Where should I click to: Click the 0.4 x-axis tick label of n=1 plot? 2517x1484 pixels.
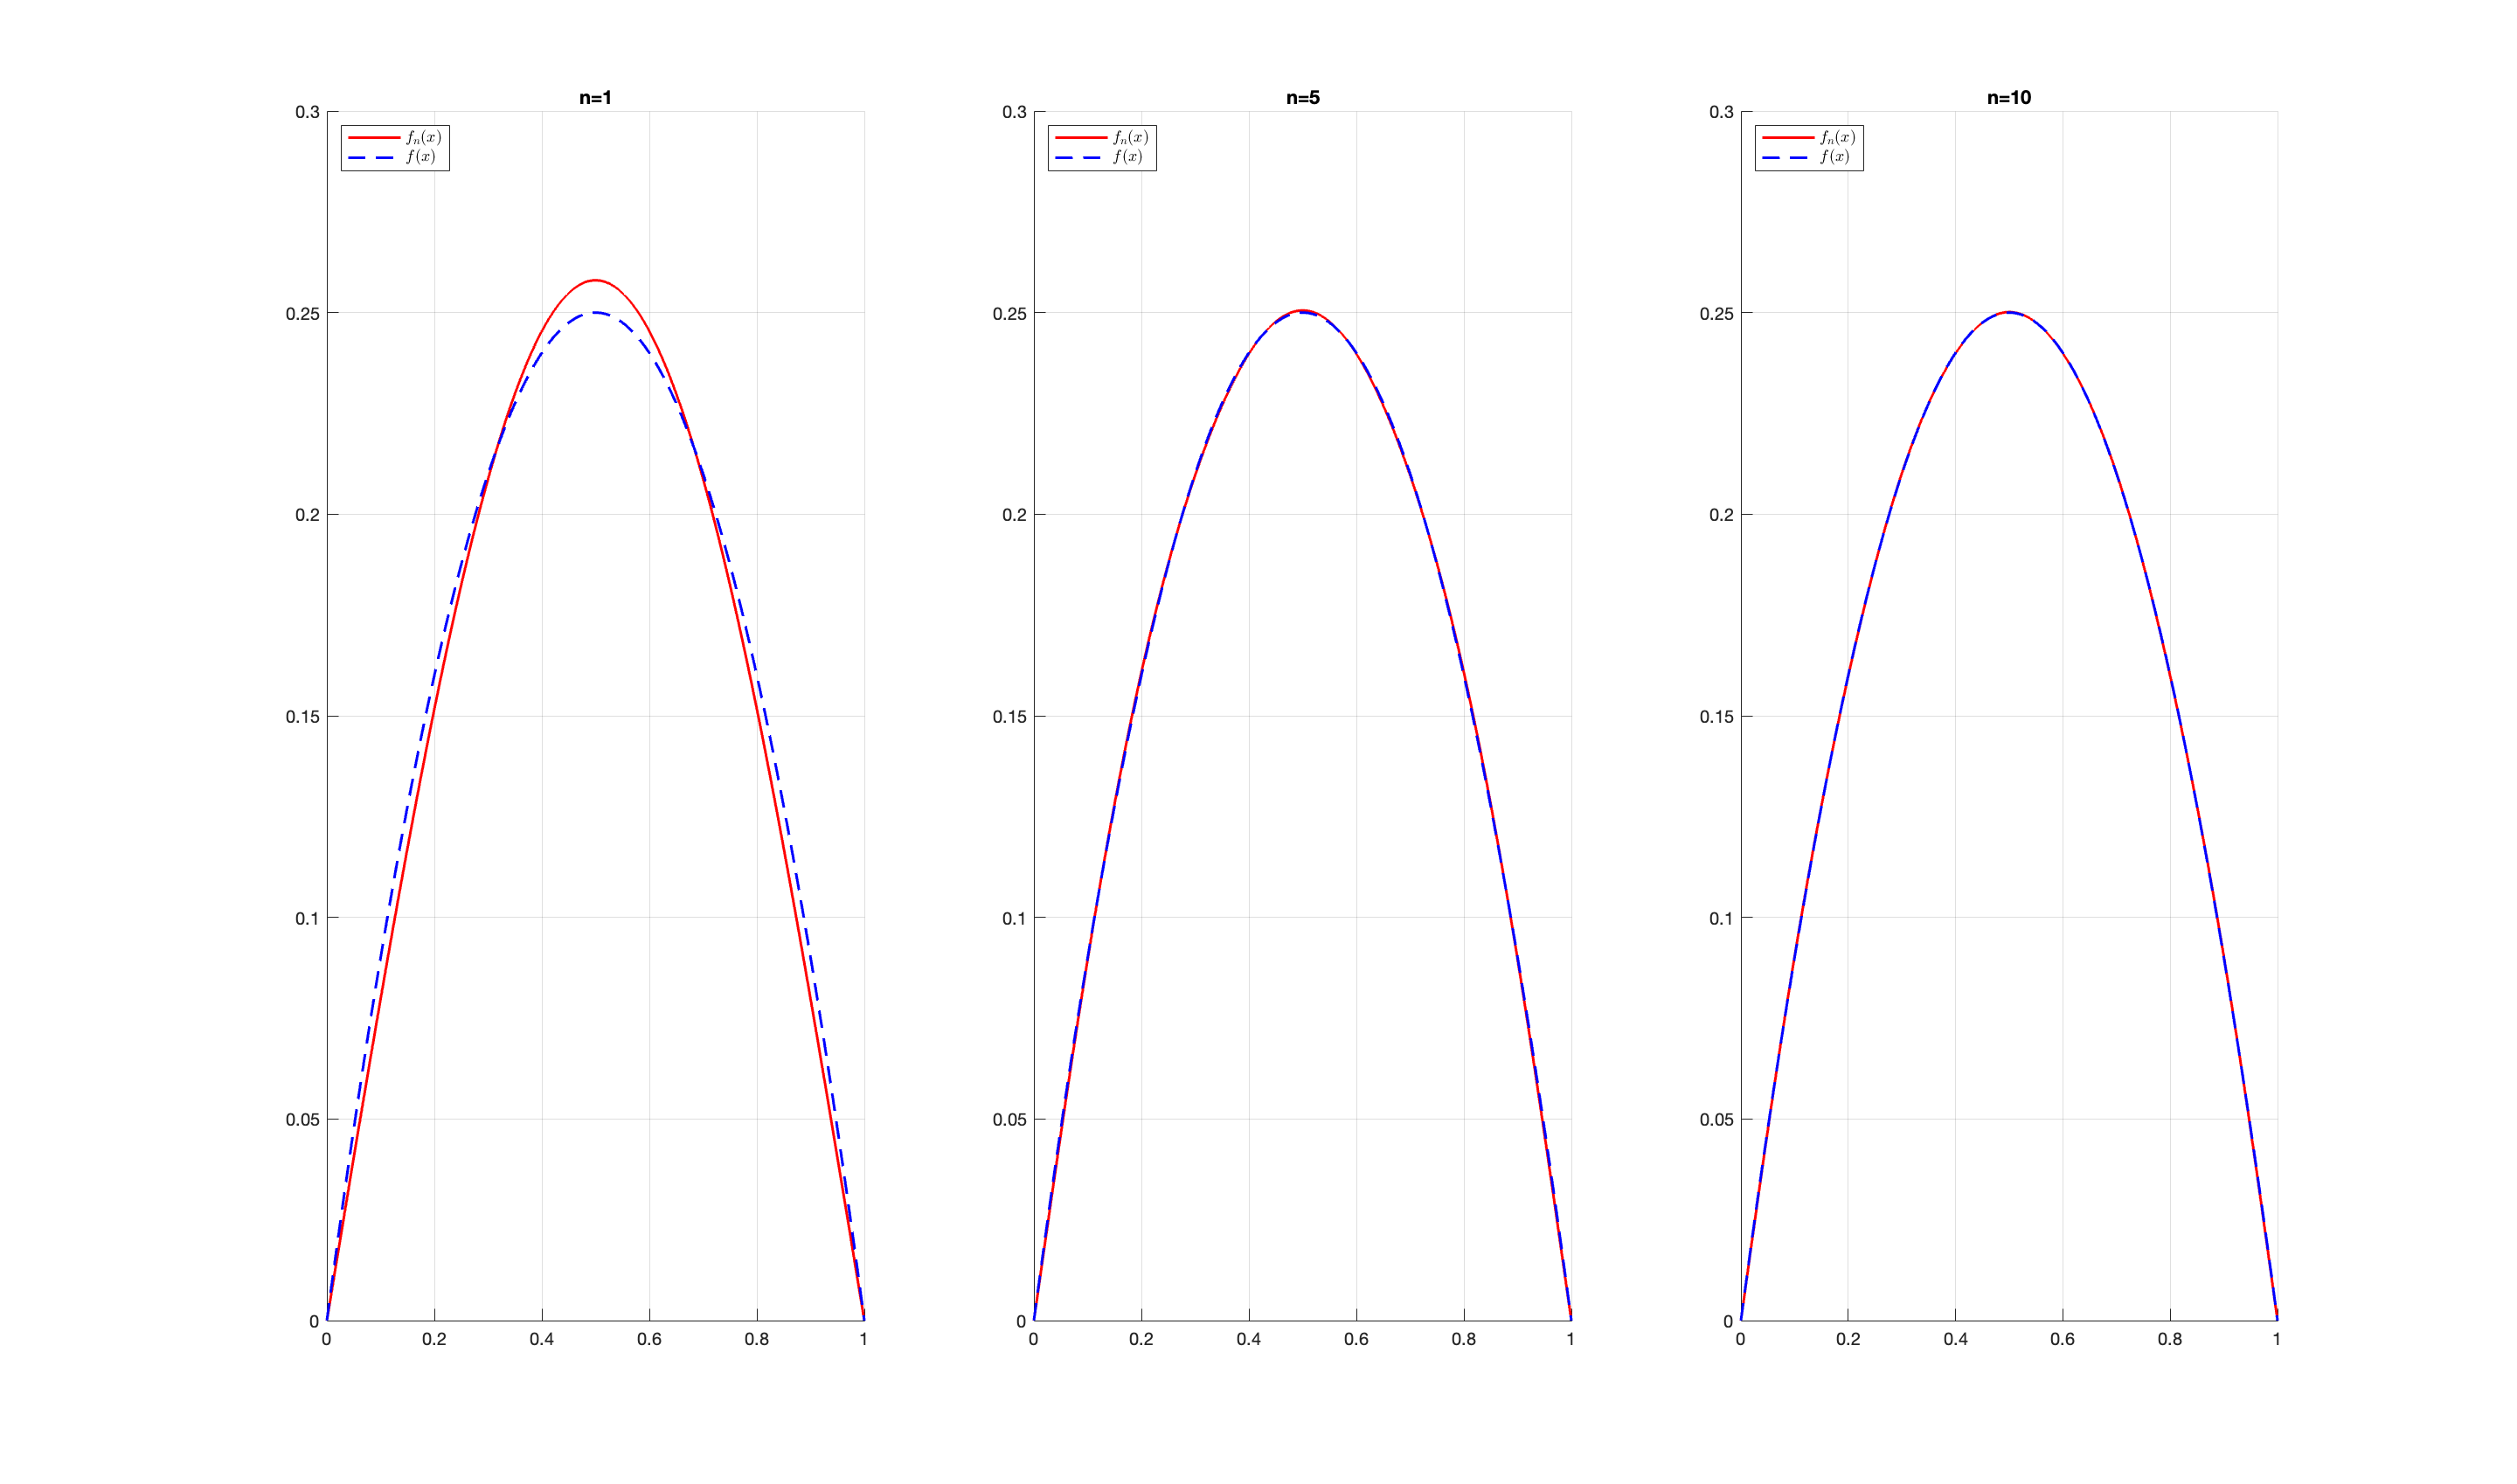point(541,1339)
